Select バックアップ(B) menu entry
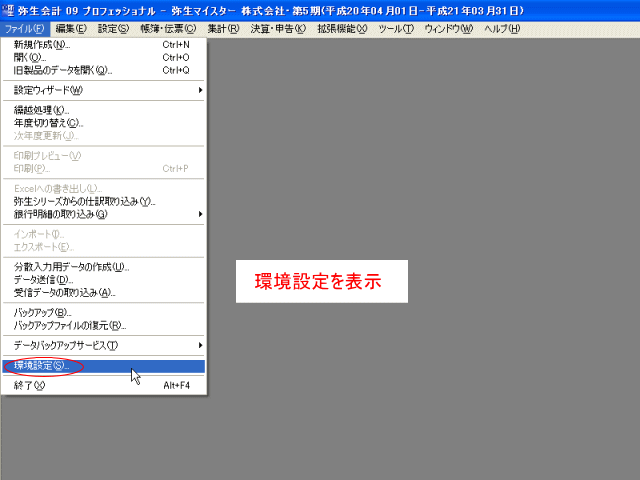Screen dimensions: 640x480 click(x=104, y=313)
